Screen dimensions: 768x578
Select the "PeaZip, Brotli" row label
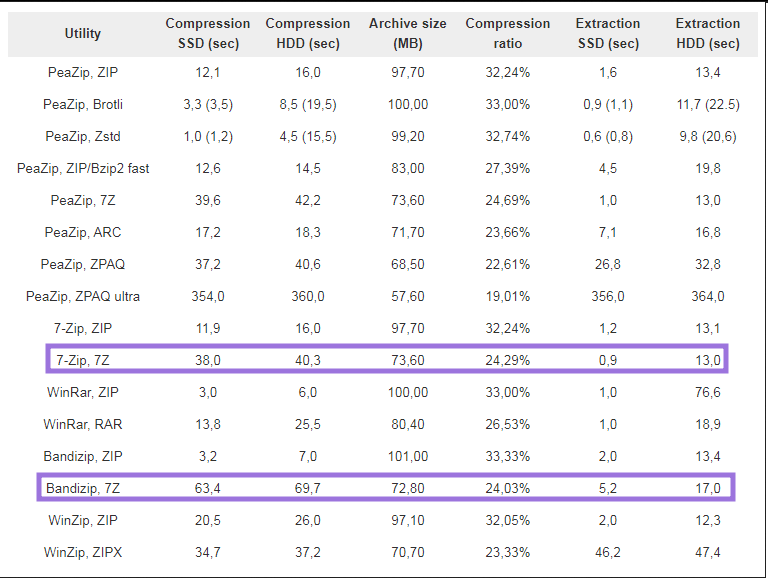[83, 104]
